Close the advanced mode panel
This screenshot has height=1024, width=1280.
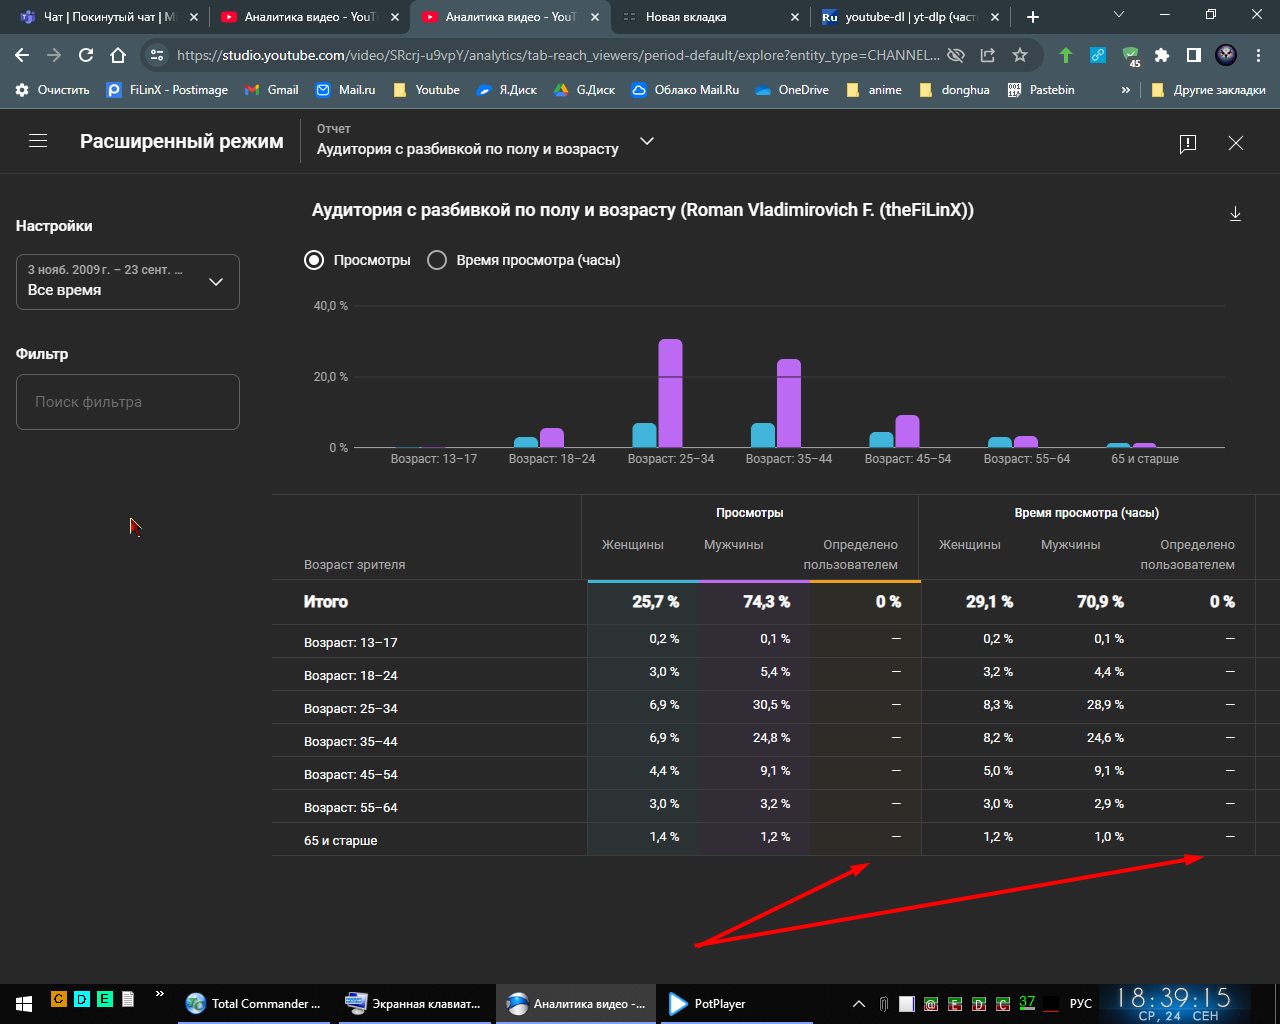tap(1236, 143)
